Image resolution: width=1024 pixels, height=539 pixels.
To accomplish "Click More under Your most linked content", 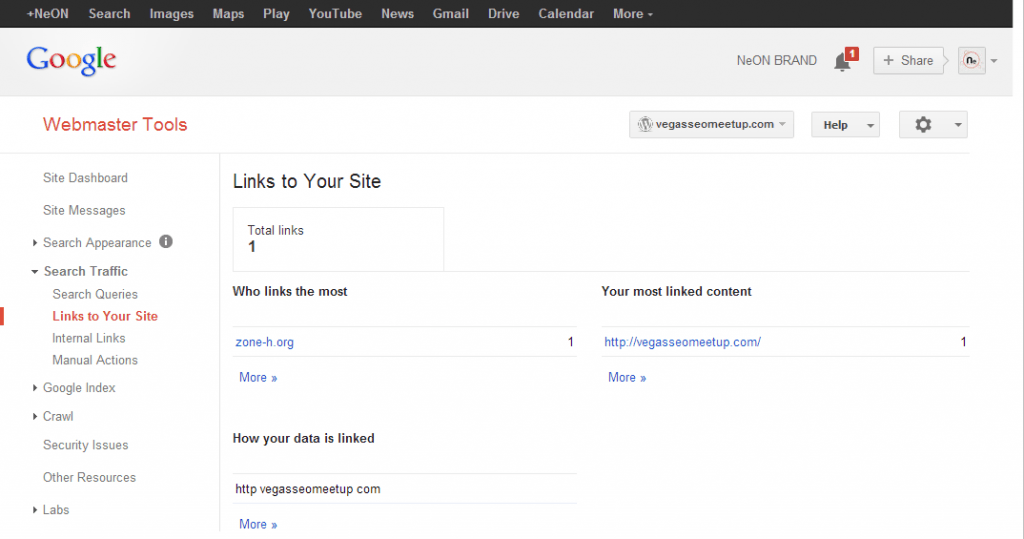I will [627, 378].
